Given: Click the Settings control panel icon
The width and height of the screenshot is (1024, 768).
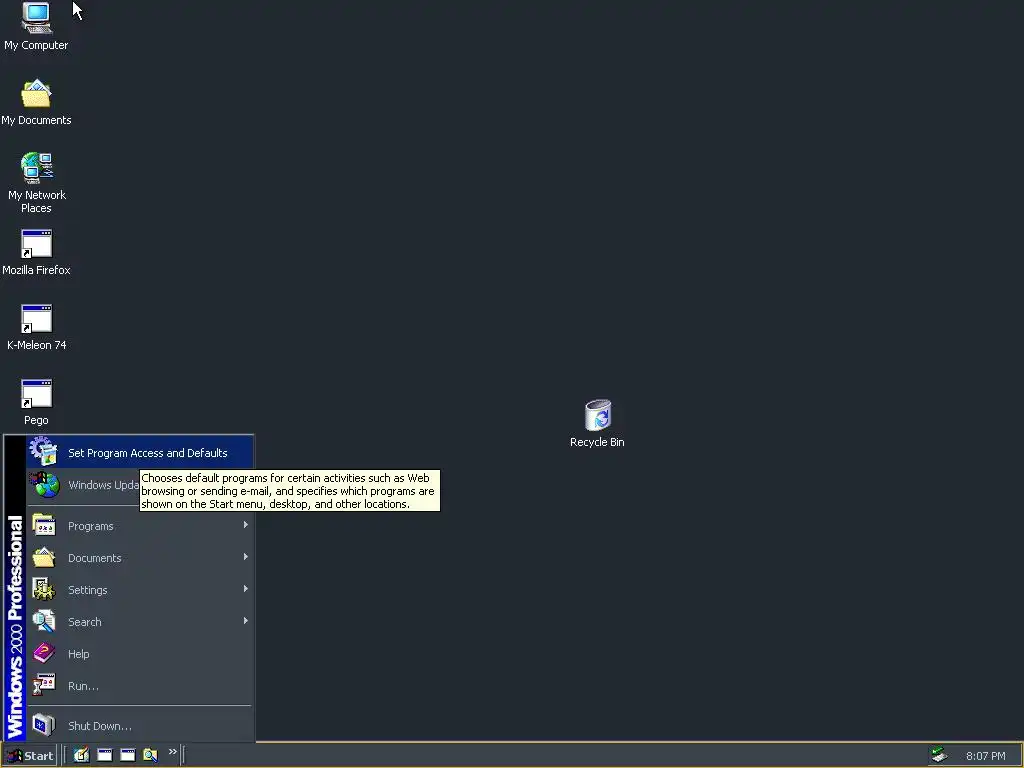Looking at the screenshot, I should pyautogui.click(x=44, y=589).
